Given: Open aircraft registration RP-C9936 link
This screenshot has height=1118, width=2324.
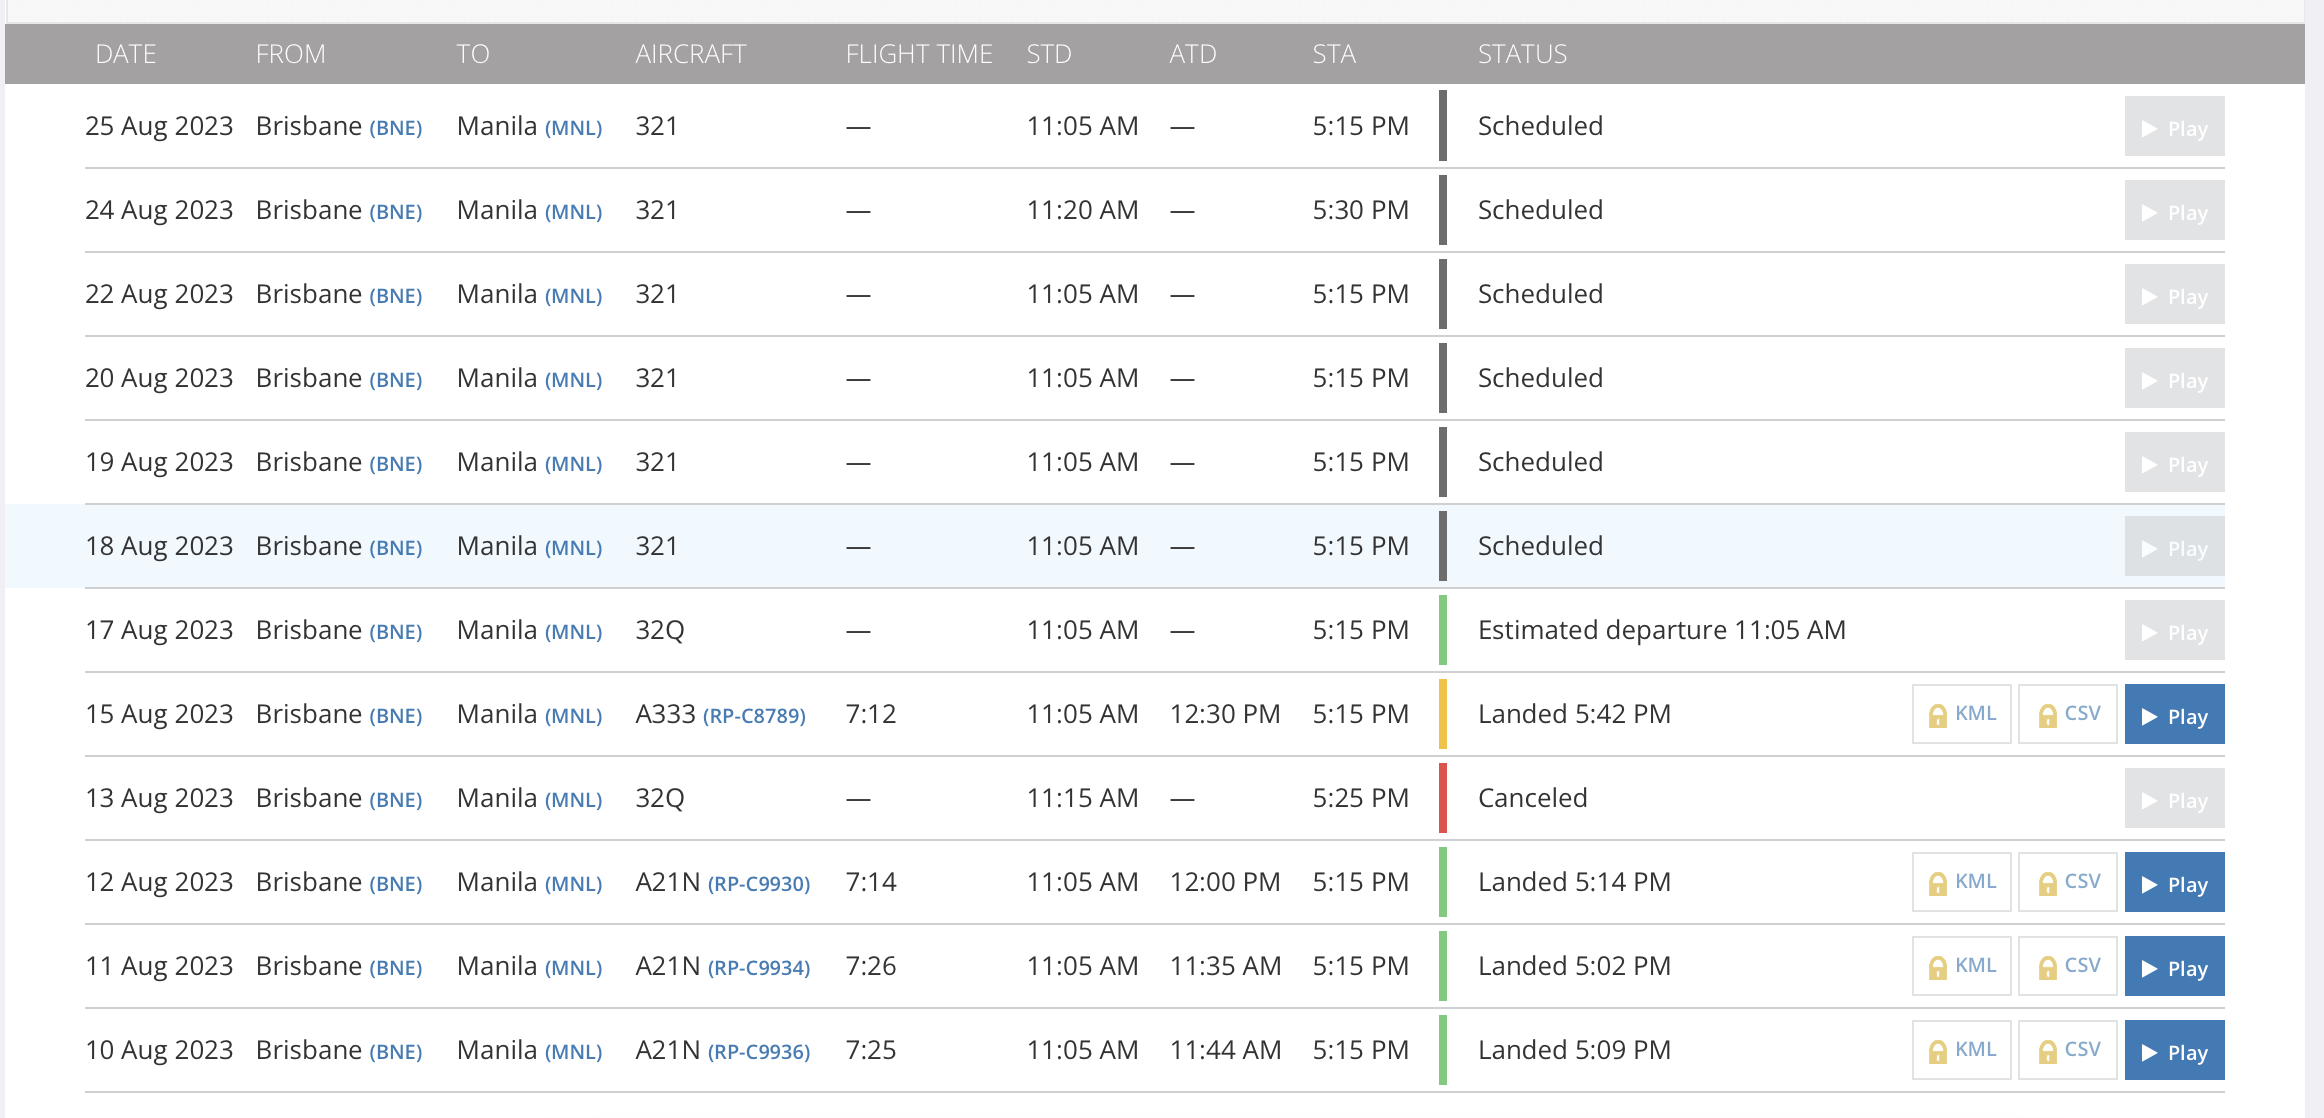Looking at the screenshot, I should pyautogui.click(x=758, y=1052).
